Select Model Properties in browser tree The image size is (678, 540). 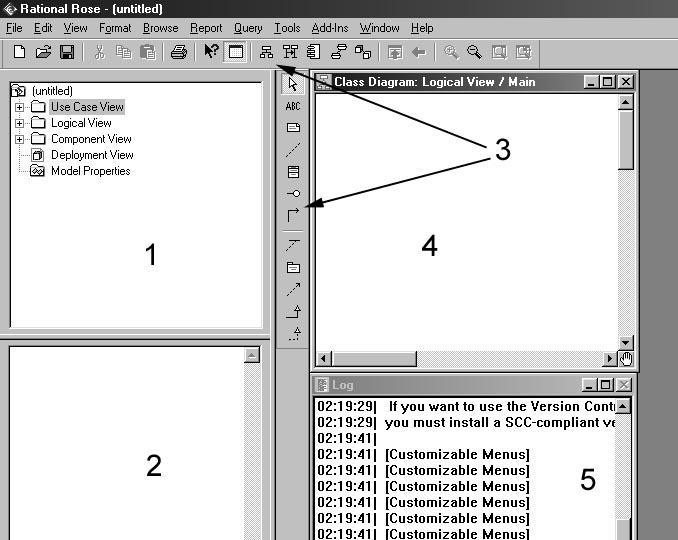point(90,171)
